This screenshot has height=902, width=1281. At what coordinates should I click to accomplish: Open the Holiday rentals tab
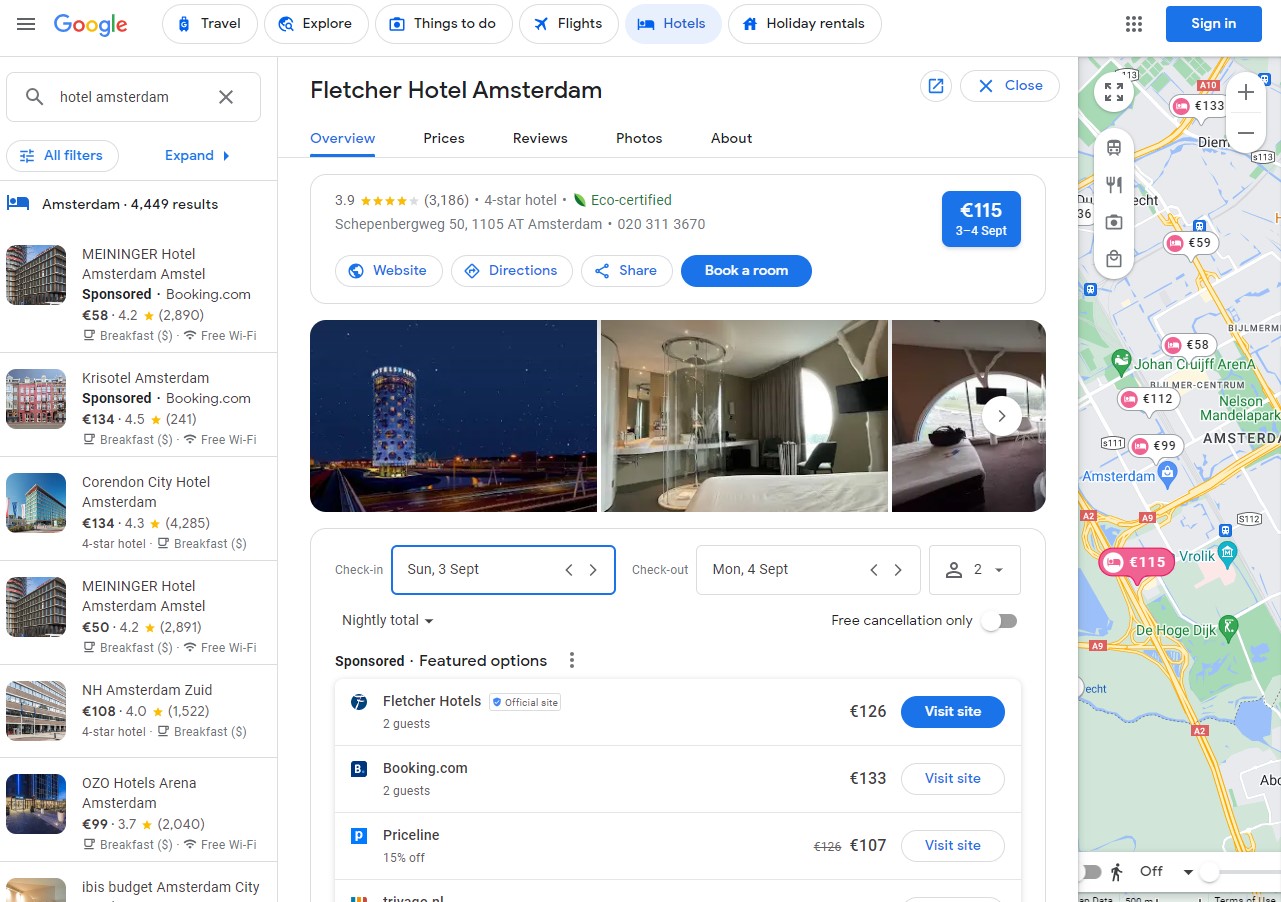pos(805,24)
